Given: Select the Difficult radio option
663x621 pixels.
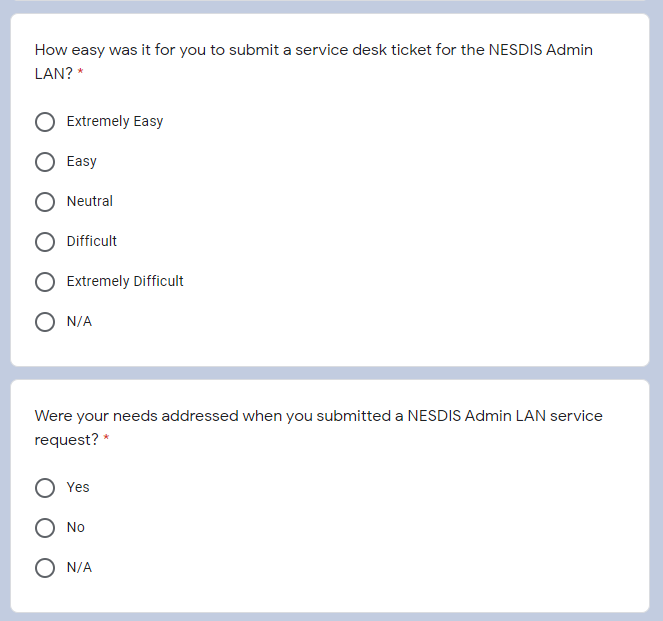Looking at the screenshot, I should click(45, 242).
